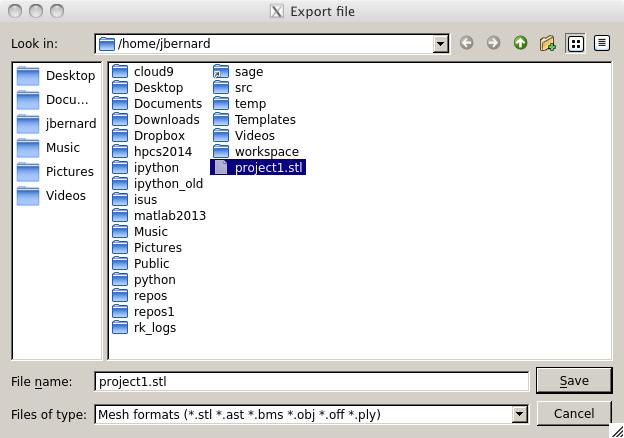This screenshot has width=624, height=438.
Task: Select the Downloads folder
Action: click(x=156, y=119)
